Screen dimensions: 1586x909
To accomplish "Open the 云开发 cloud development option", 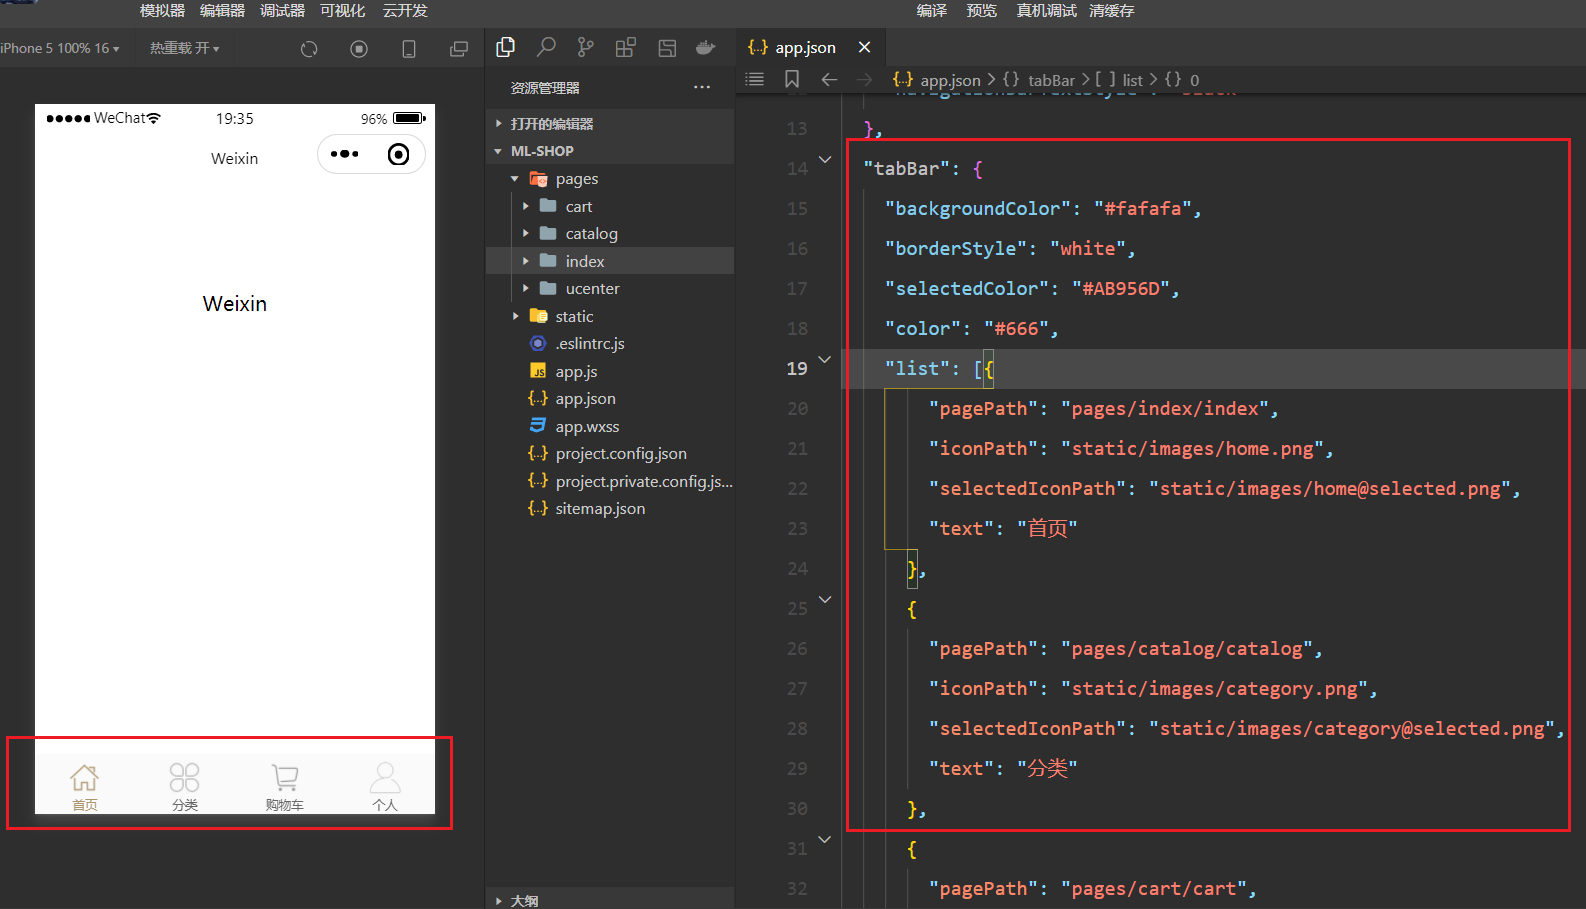I will [x=405, y=11].
